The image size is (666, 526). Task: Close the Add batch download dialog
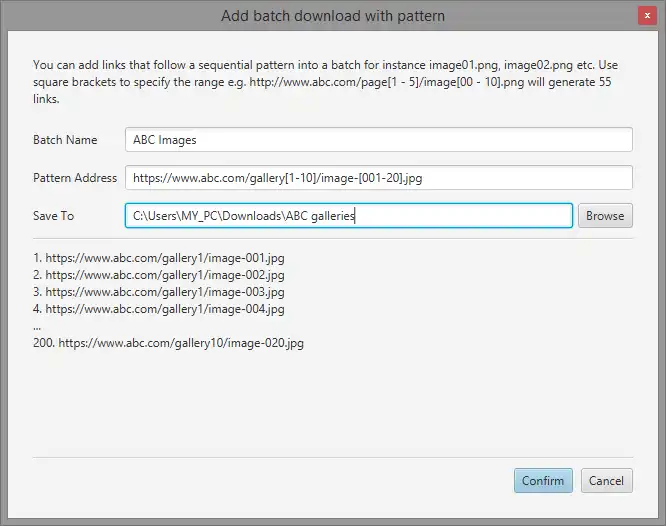click(x=648, y=16)
